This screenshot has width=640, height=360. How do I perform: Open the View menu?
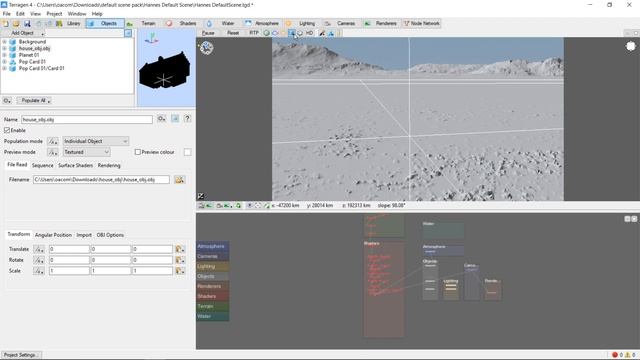pyautogui.click(x=36, y=14)
